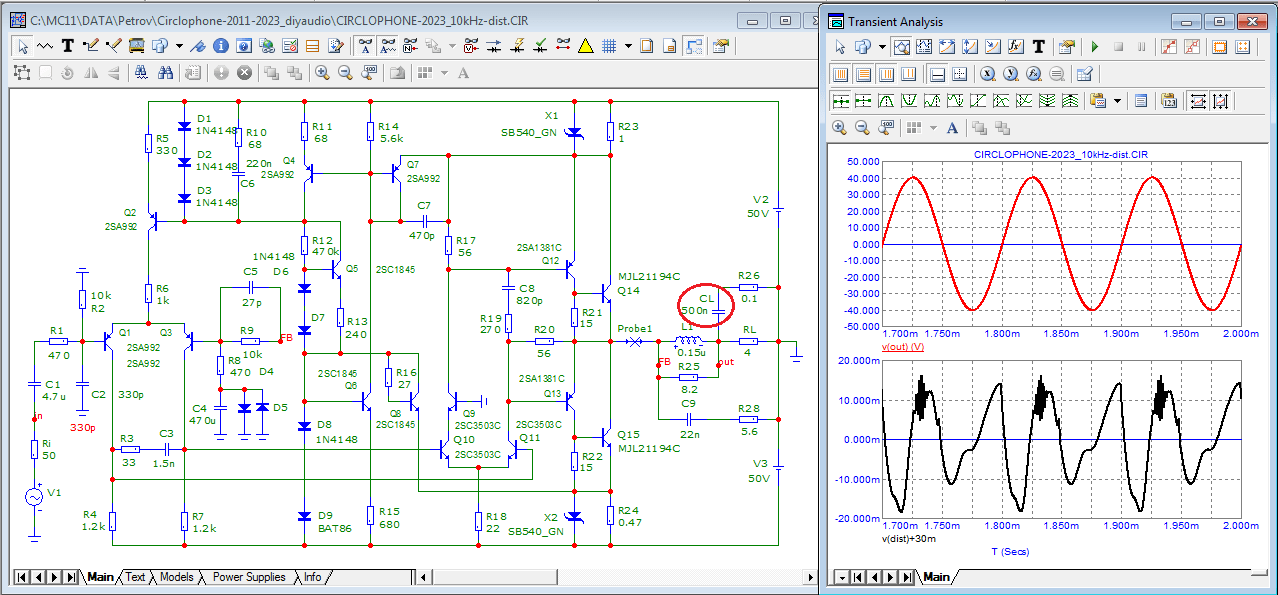Image resolution: width=1278 pixels, height=595 pixels.
Task: Click the Peak cursor function icon
Action: pyautogui.click(x=886, y=101)
